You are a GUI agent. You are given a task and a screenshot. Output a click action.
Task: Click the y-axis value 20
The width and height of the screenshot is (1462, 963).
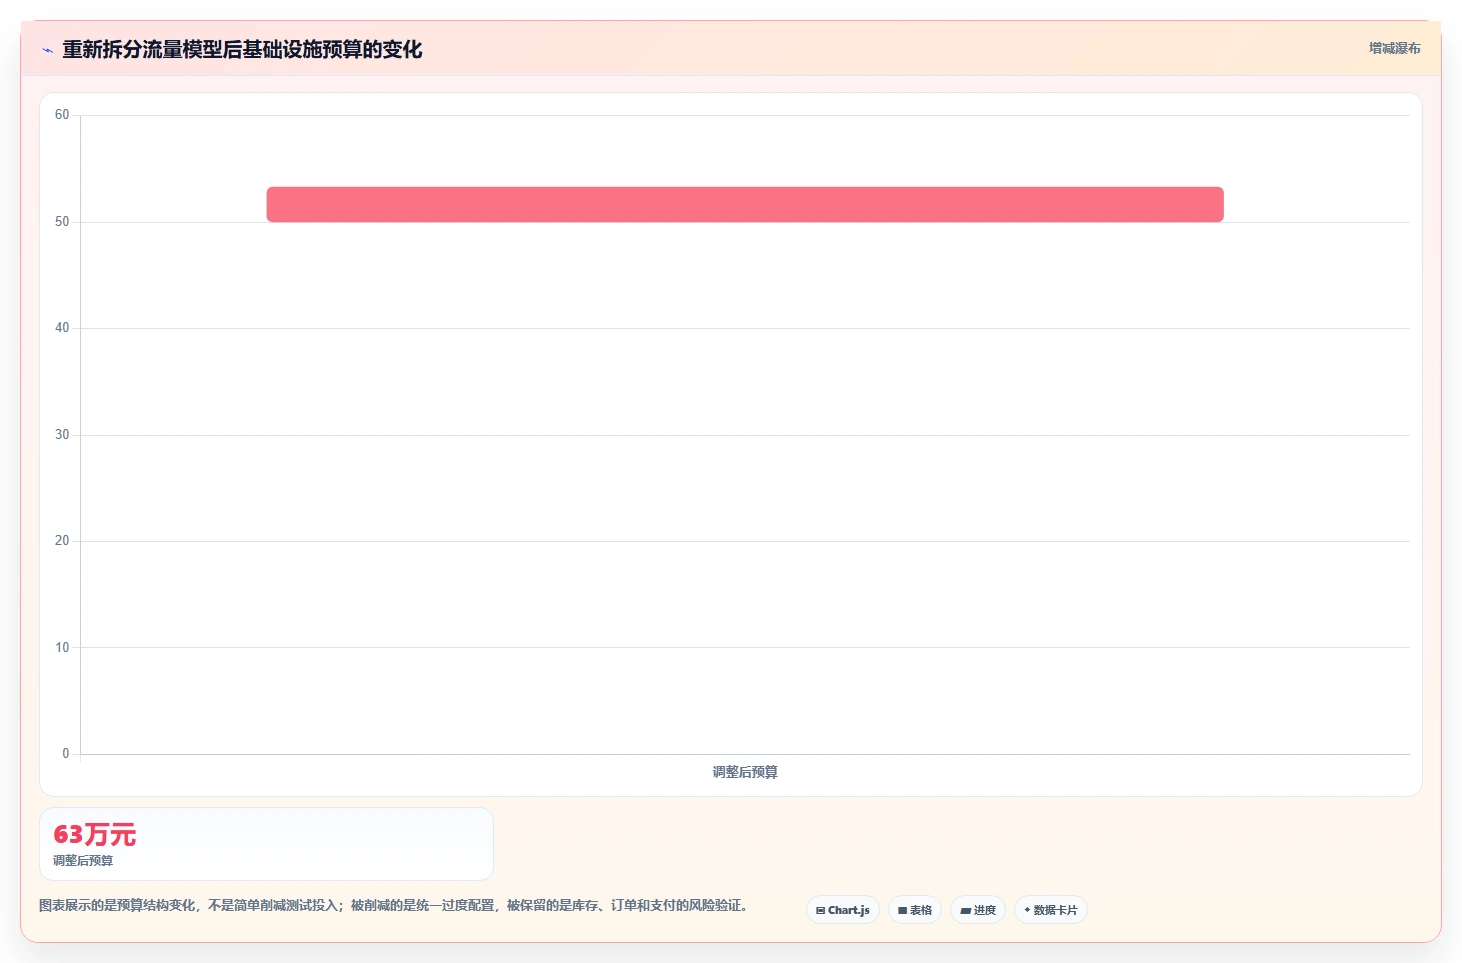pyautogui.click(x=62, y=541)
